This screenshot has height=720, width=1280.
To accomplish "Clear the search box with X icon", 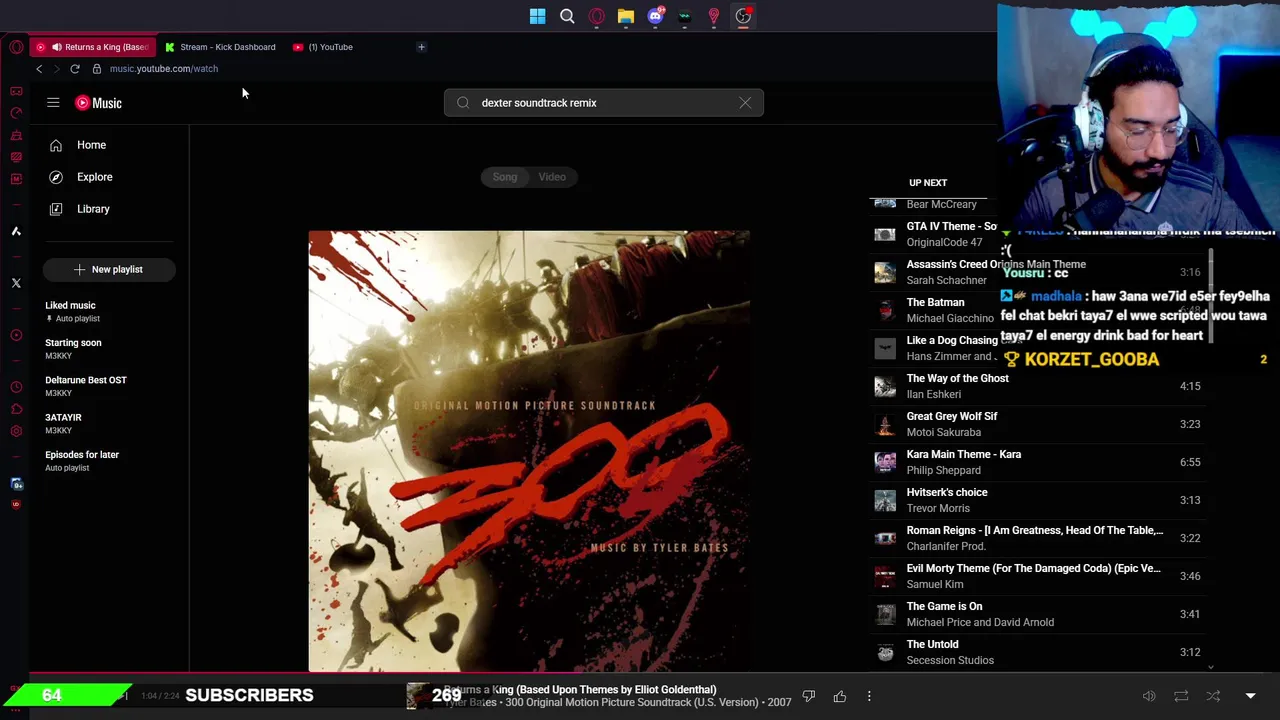I will pos(745,103).
